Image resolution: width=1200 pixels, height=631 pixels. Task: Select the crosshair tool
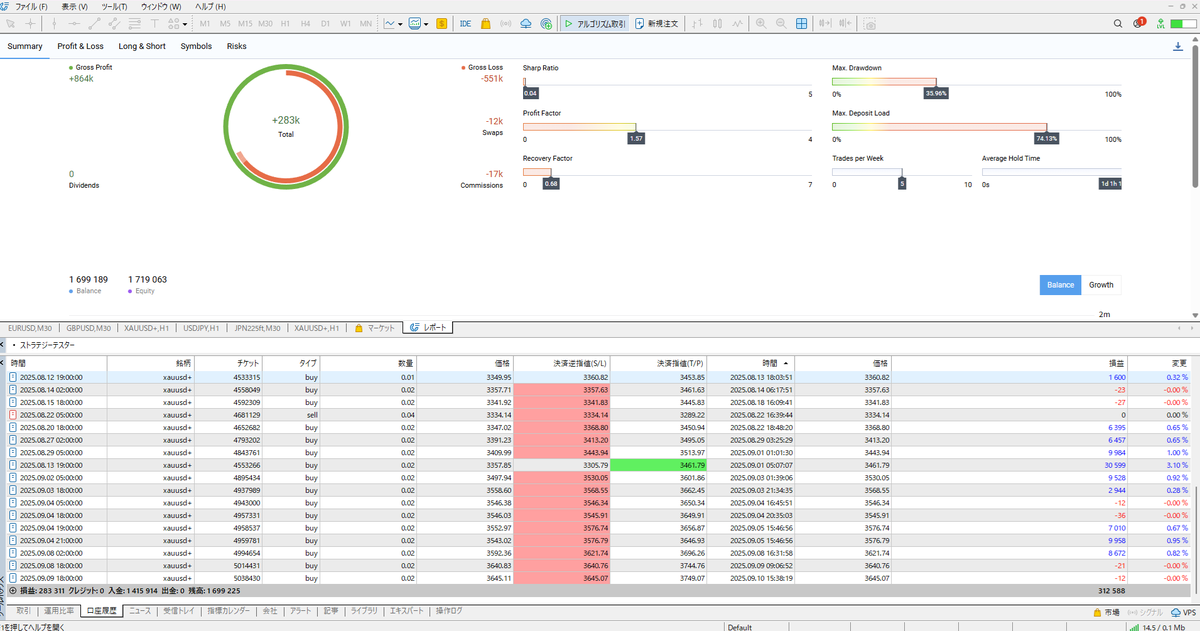click(x=30, y=23)
